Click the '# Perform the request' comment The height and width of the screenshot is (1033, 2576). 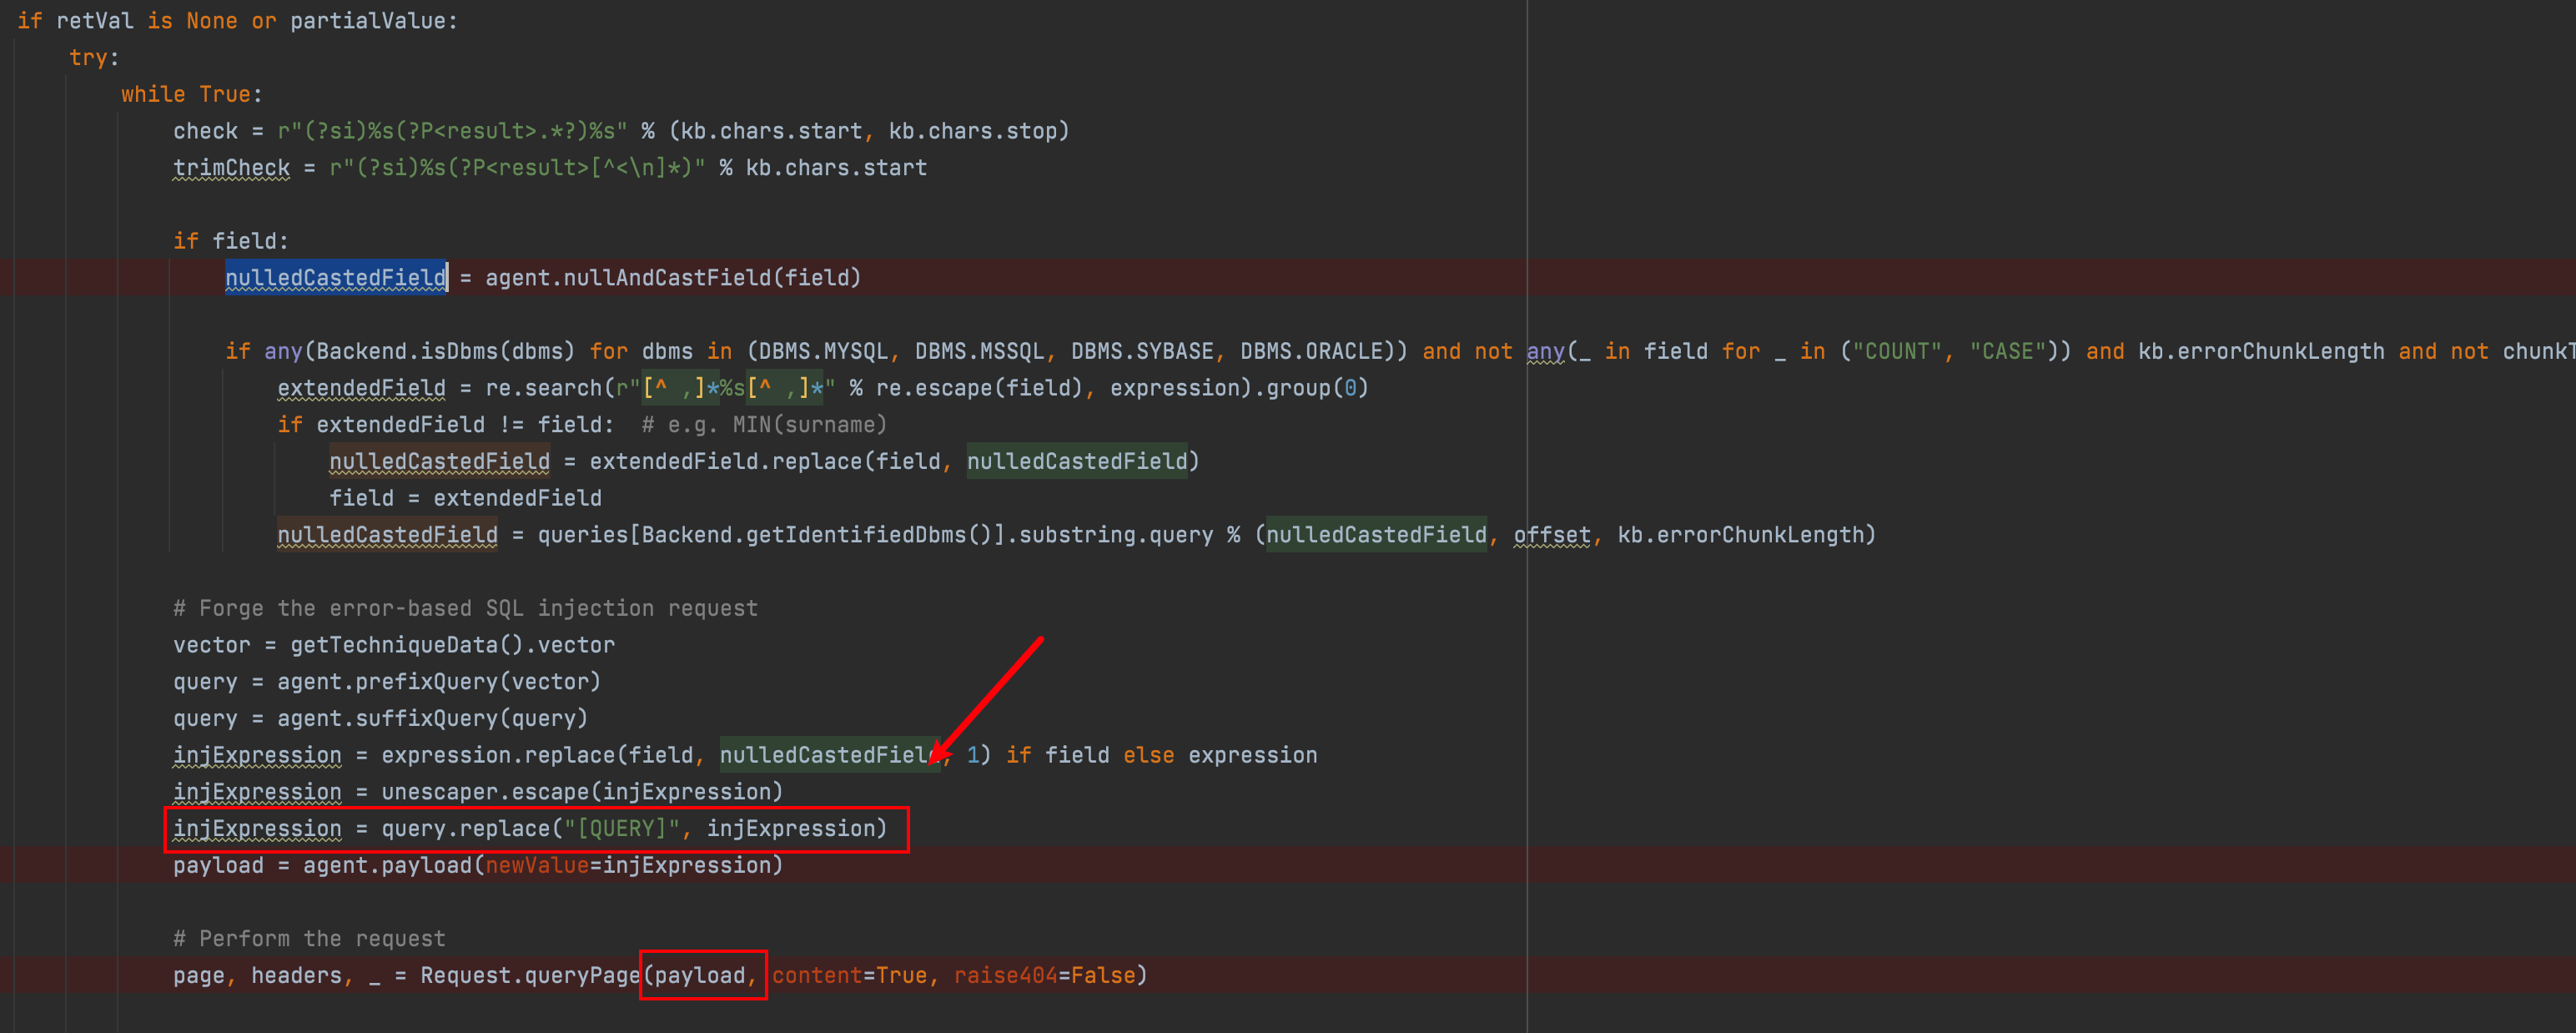tap(309, 938)
